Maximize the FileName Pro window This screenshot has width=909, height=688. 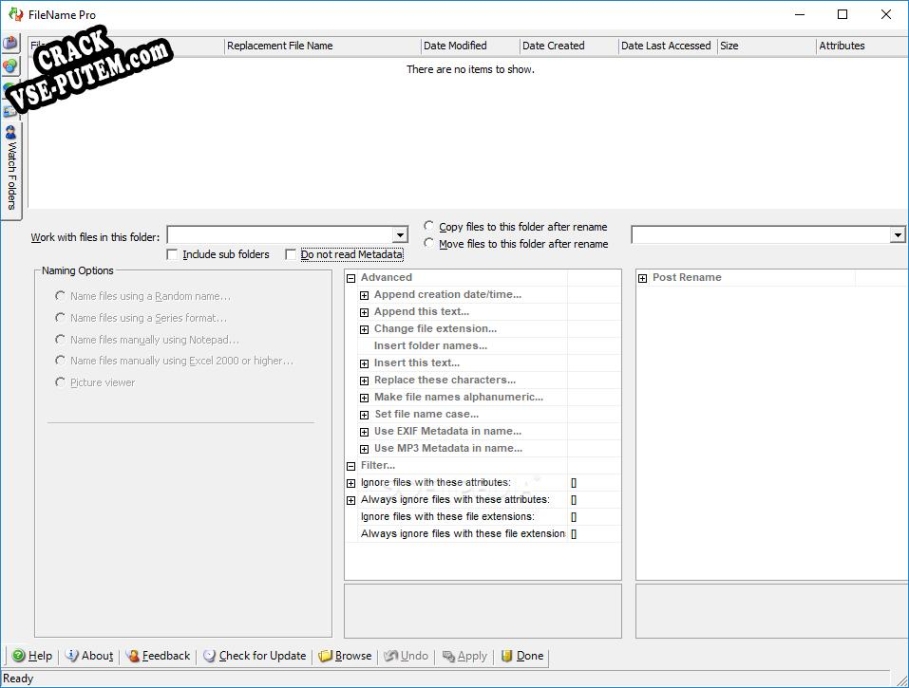[842, 14]
